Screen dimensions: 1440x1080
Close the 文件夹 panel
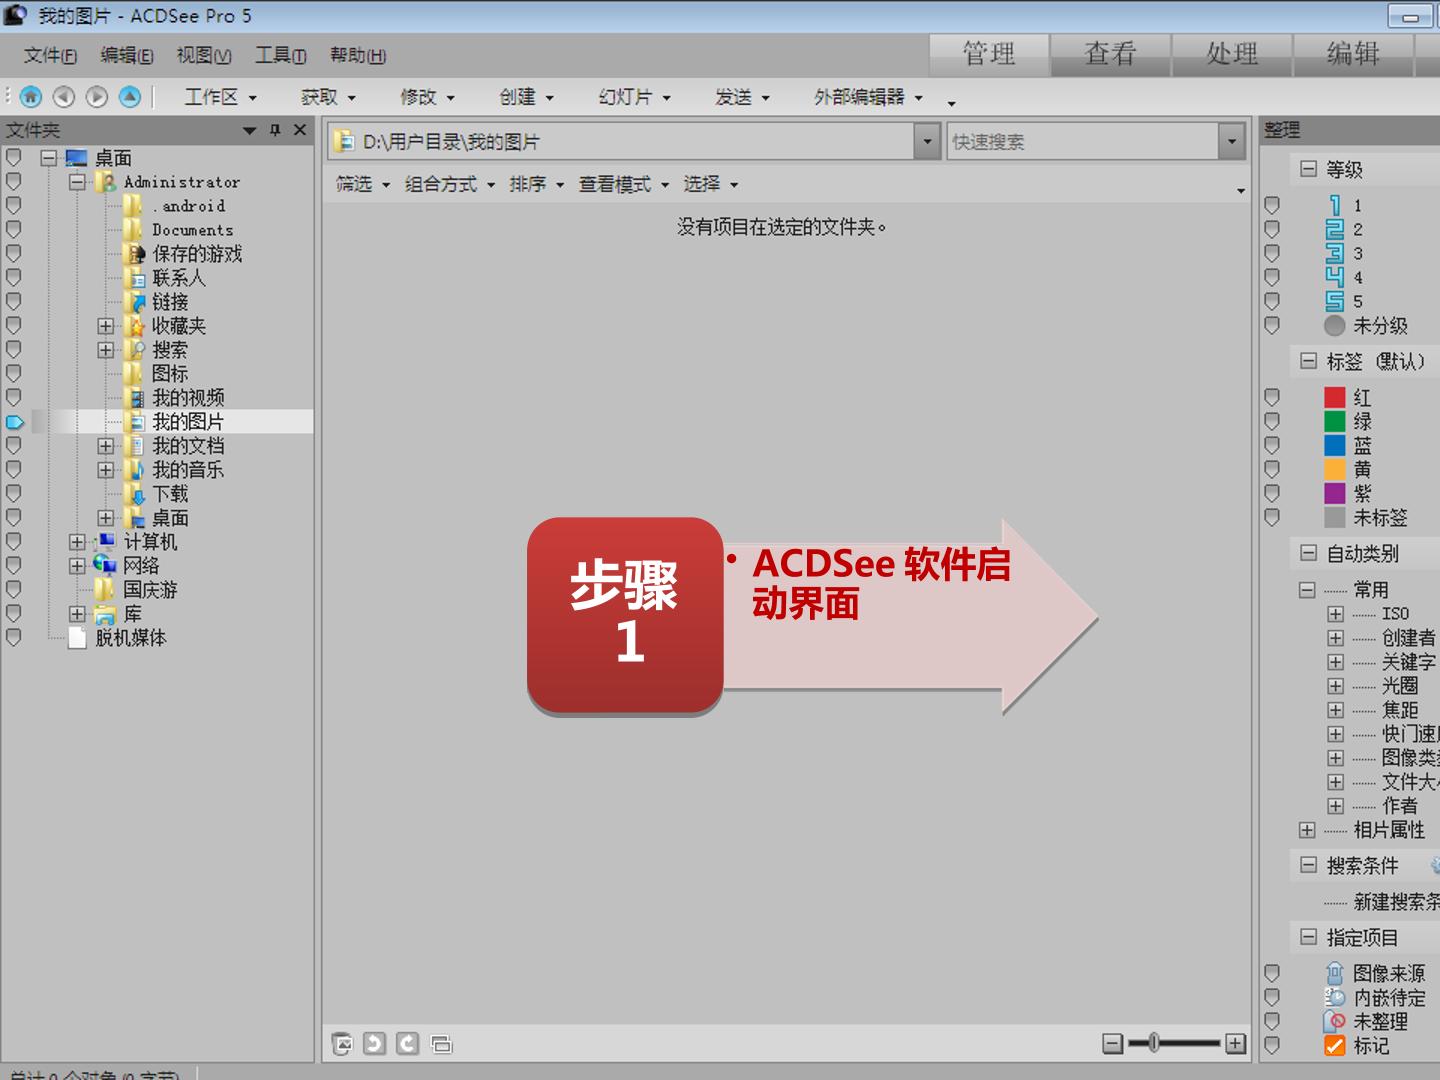[x=299, y=130]
